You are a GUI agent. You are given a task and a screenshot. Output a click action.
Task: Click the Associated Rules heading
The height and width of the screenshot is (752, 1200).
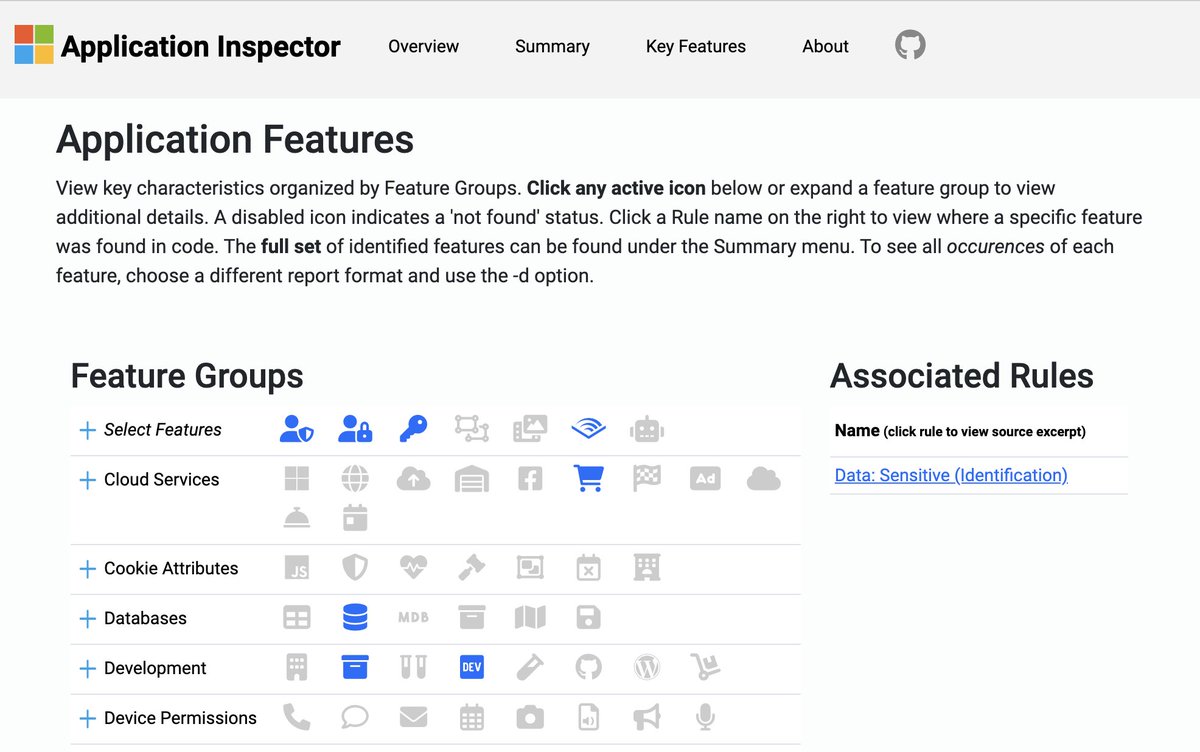[962, 376]
